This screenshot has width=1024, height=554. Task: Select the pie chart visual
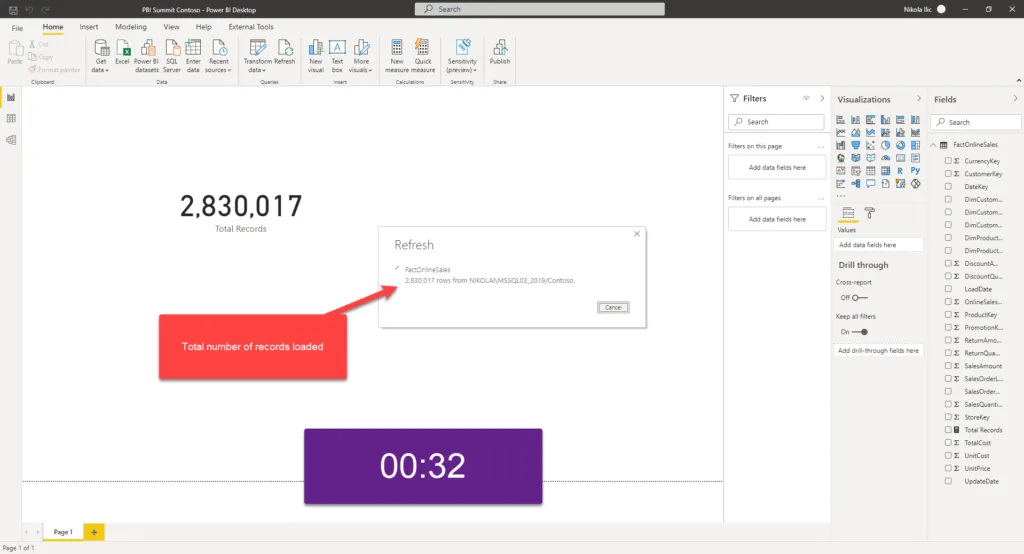click(x=886, y=145)
